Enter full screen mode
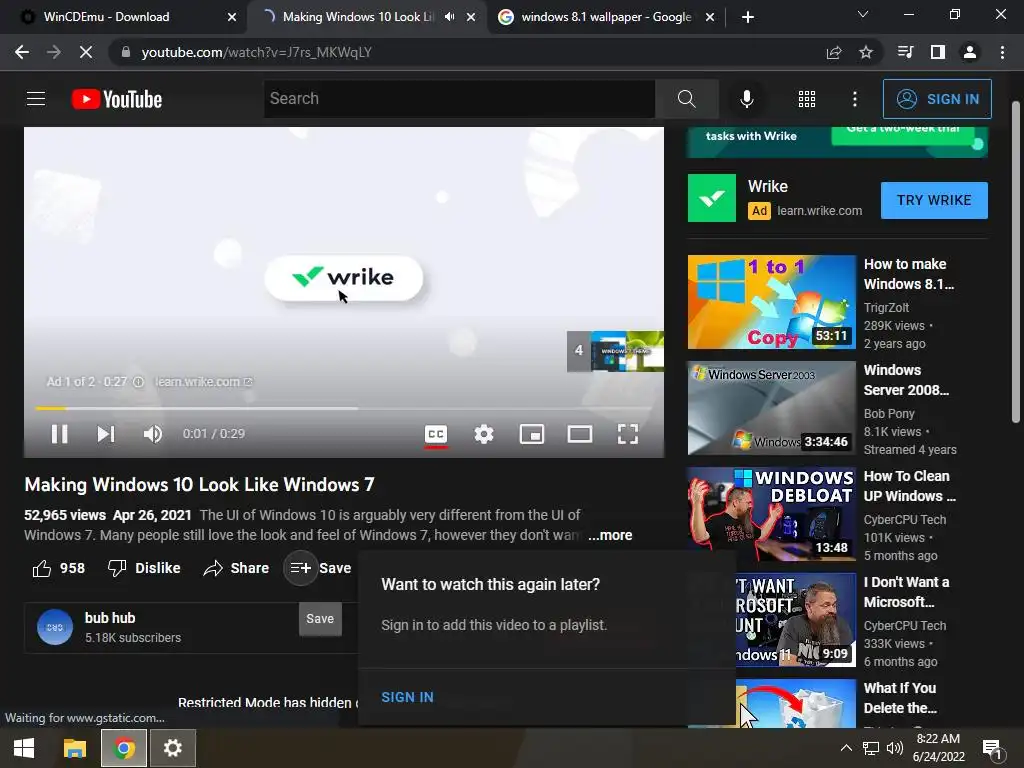 (628, 434)
